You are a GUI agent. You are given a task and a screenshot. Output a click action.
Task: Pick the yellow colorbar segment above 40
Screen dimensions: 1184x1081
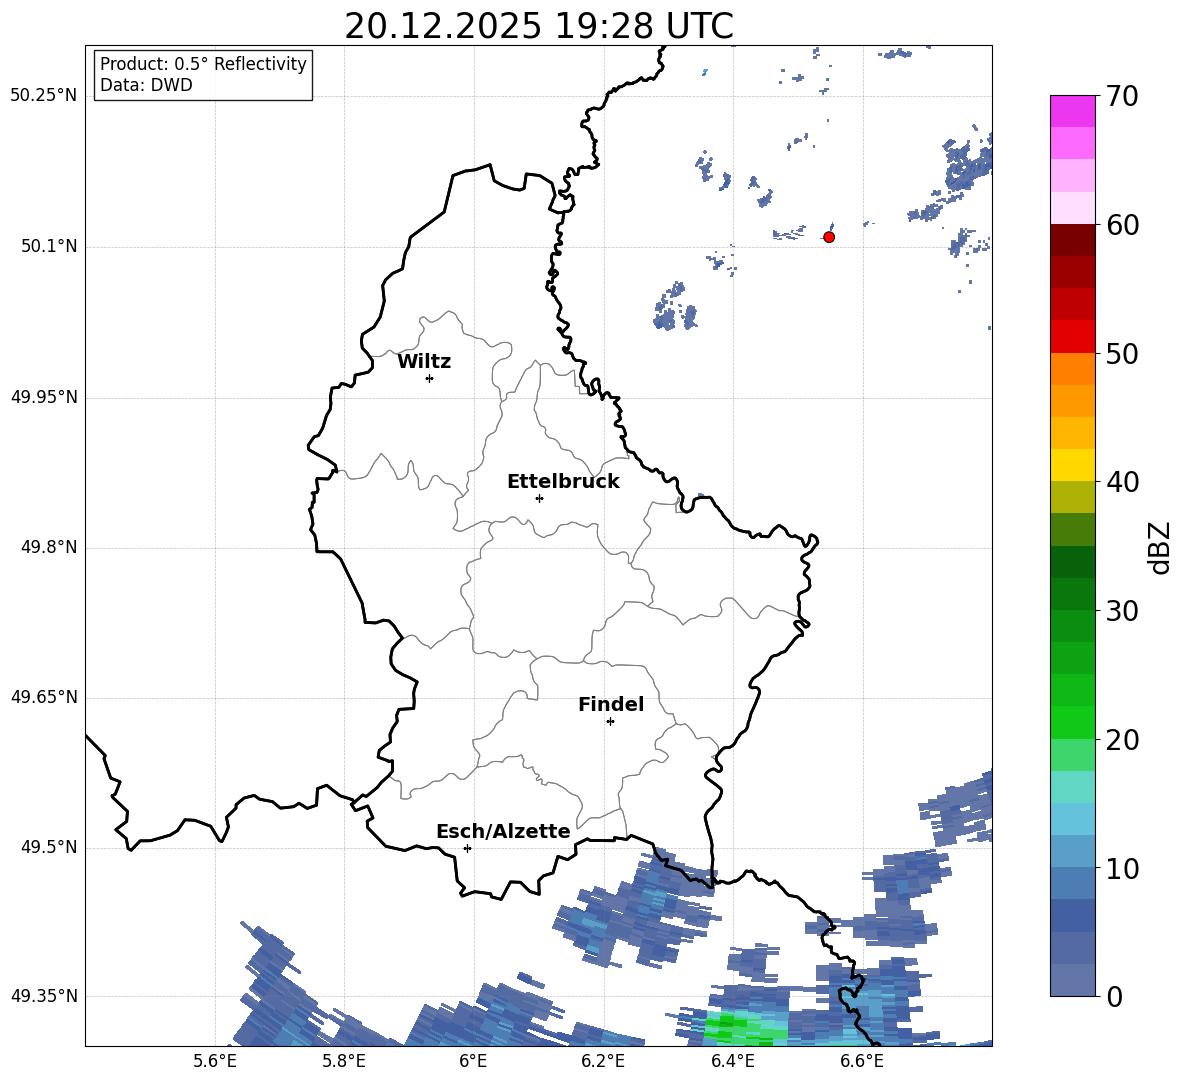click(1072, 465)
